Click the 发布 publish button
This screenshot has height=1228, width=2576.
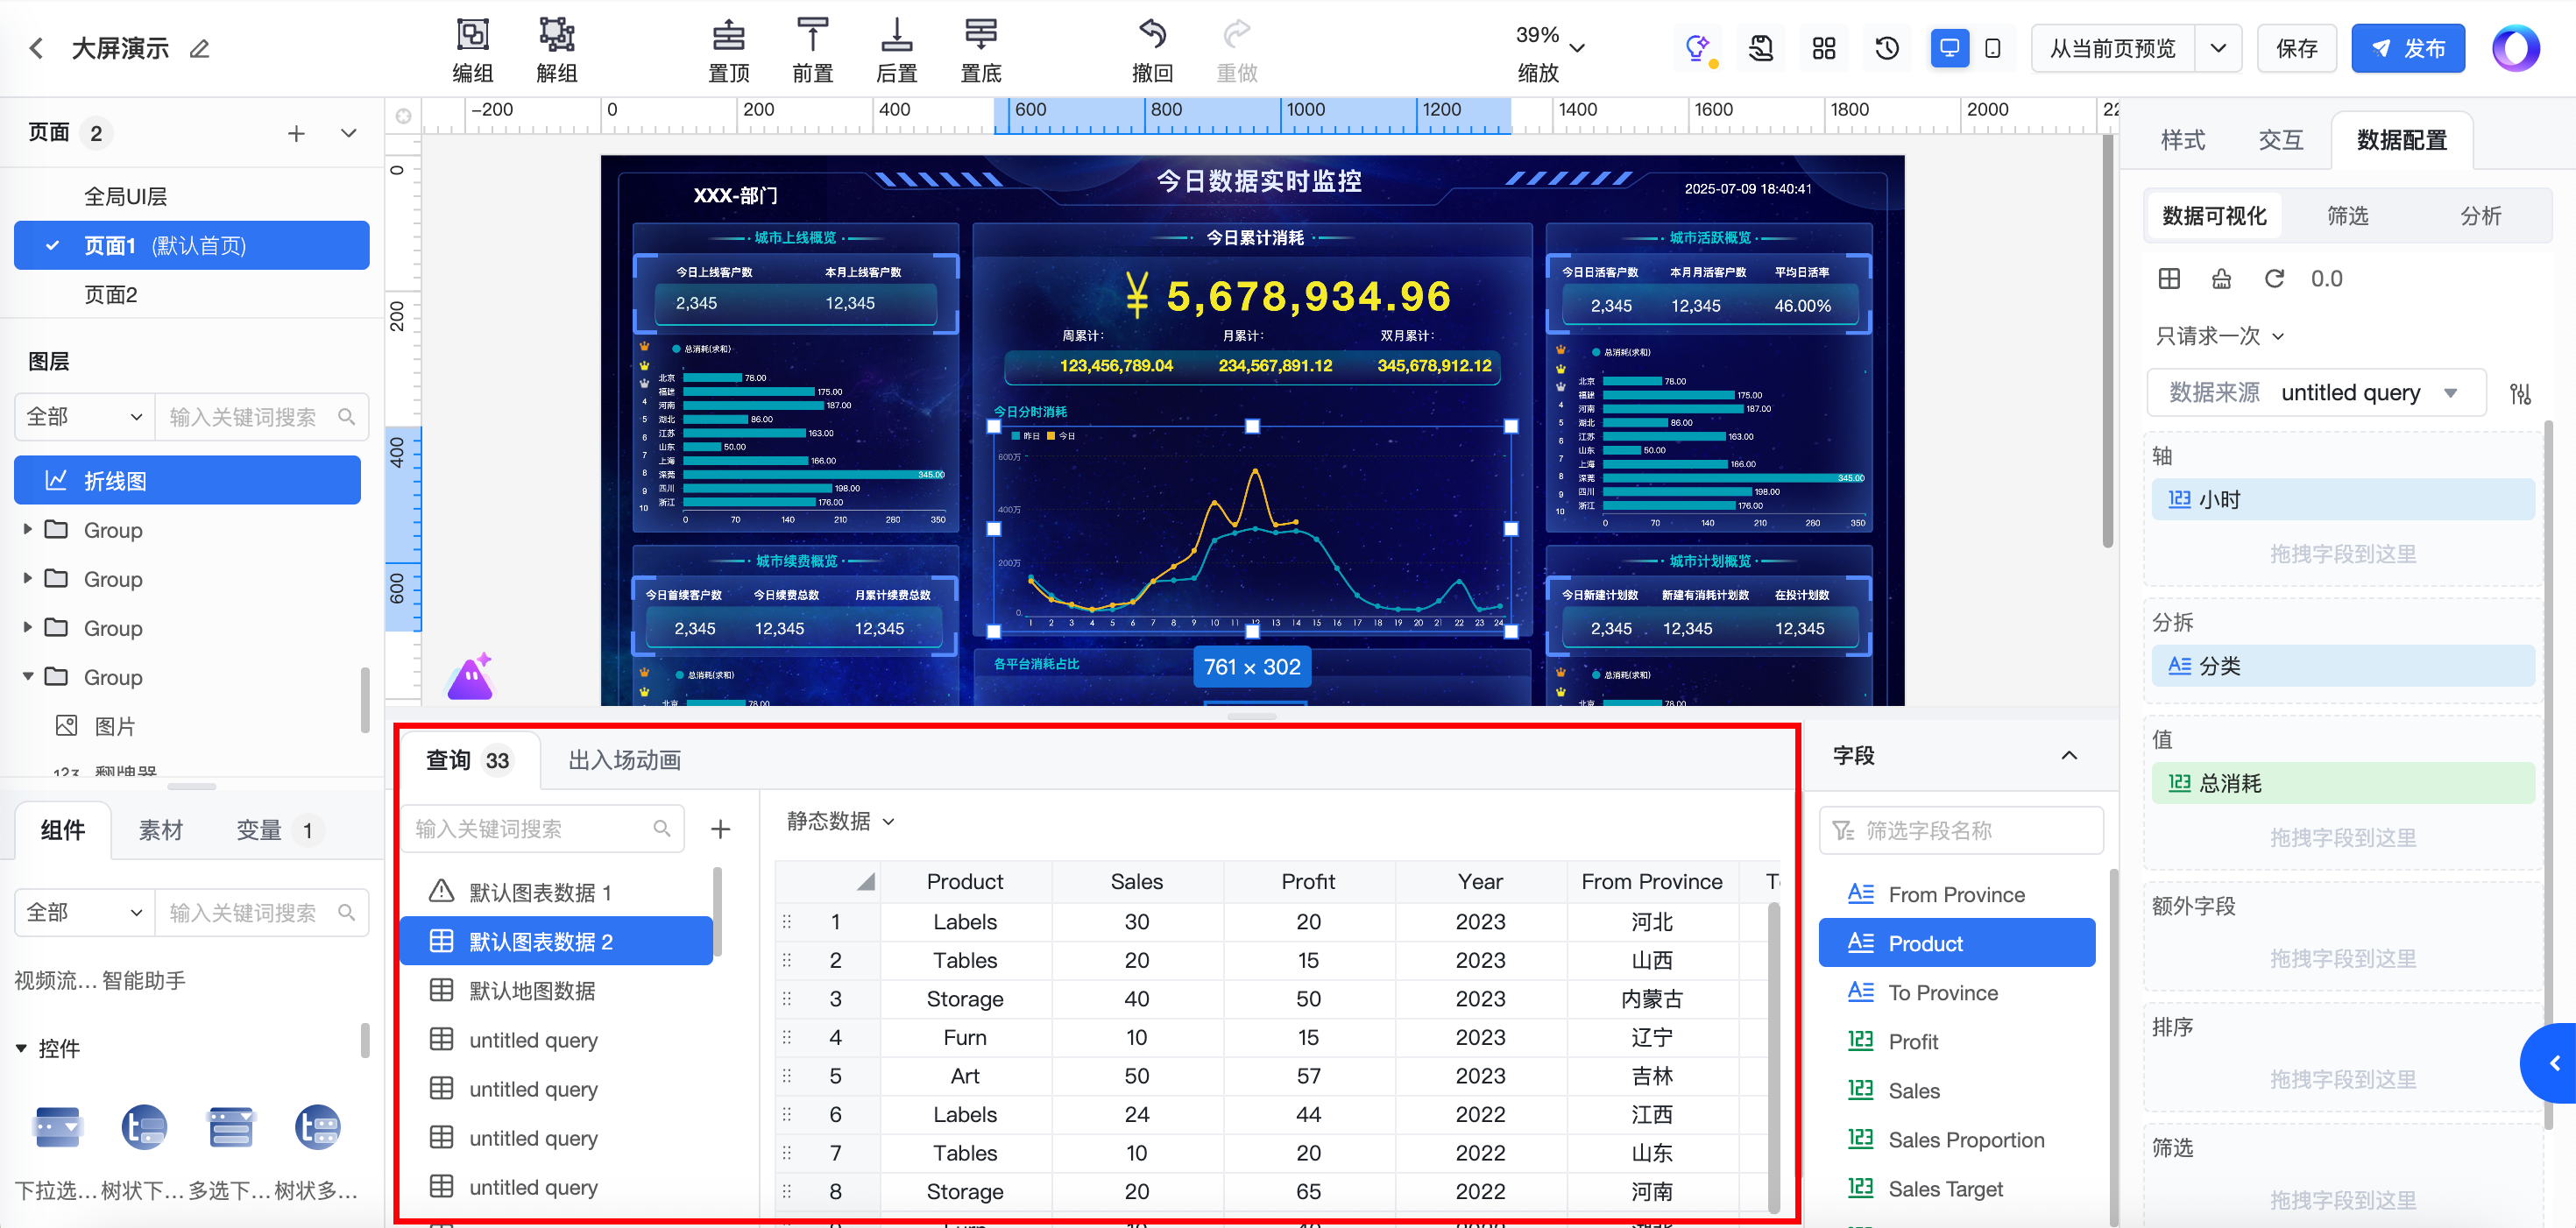(2407, 48)
